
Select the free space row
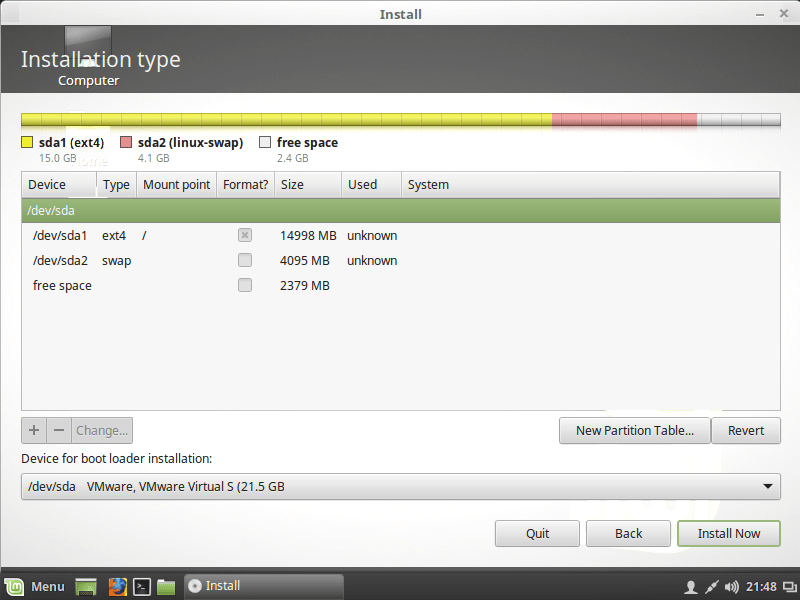401,285
